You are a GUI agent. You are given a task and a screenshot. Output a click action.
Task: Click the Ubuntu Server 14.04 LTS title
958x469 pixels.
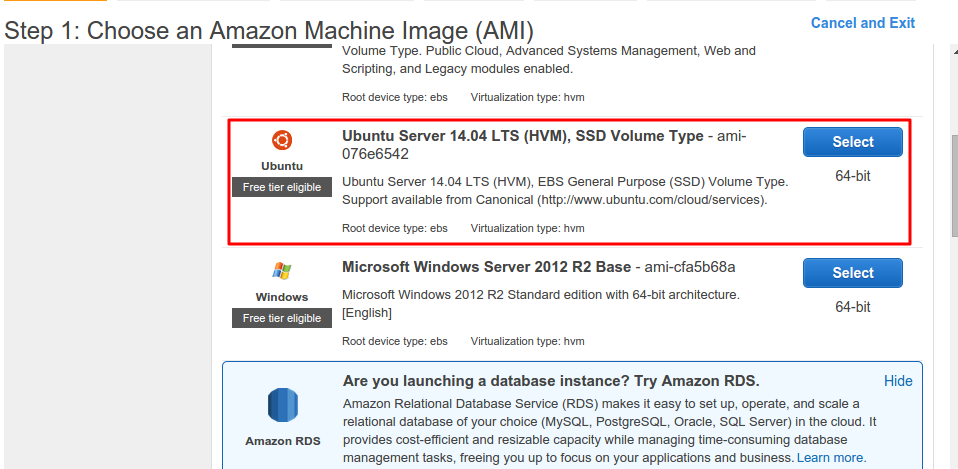click(522, 136)
